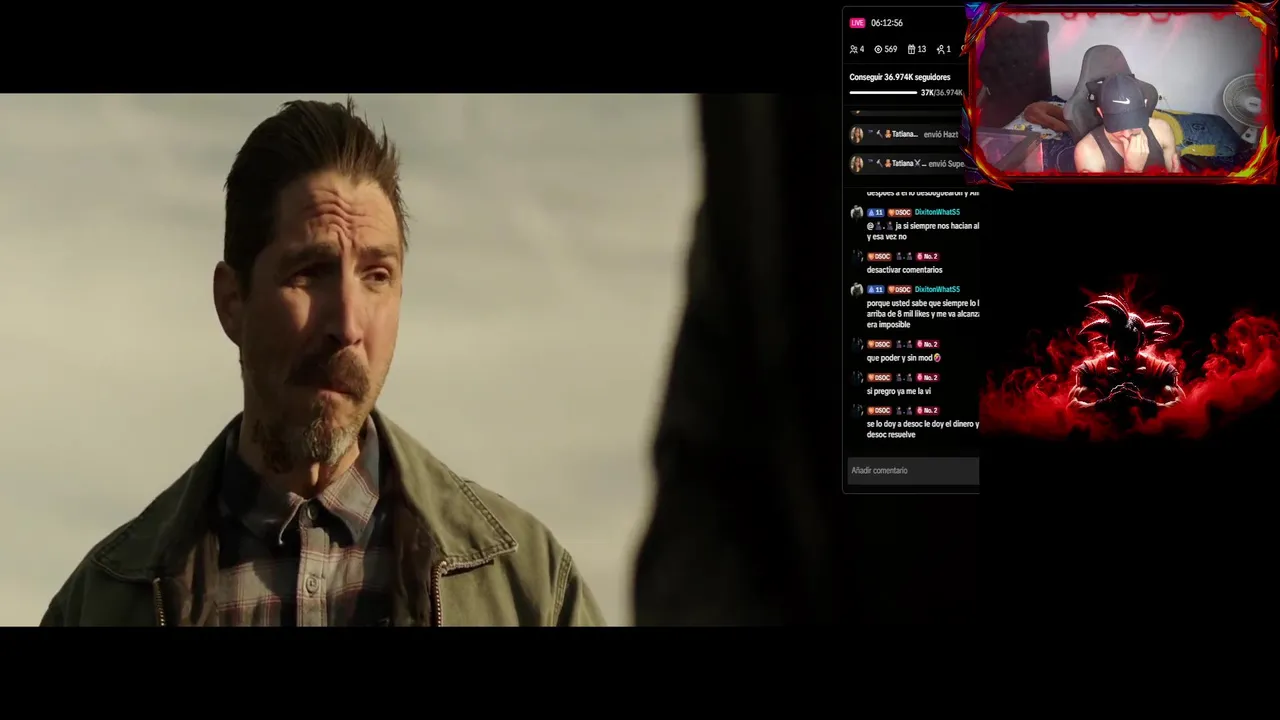Click comment text 'si pregro ya me la vi'
Image resolution: width=1280 pixels, height=720 pixels.
pos(898,391)
